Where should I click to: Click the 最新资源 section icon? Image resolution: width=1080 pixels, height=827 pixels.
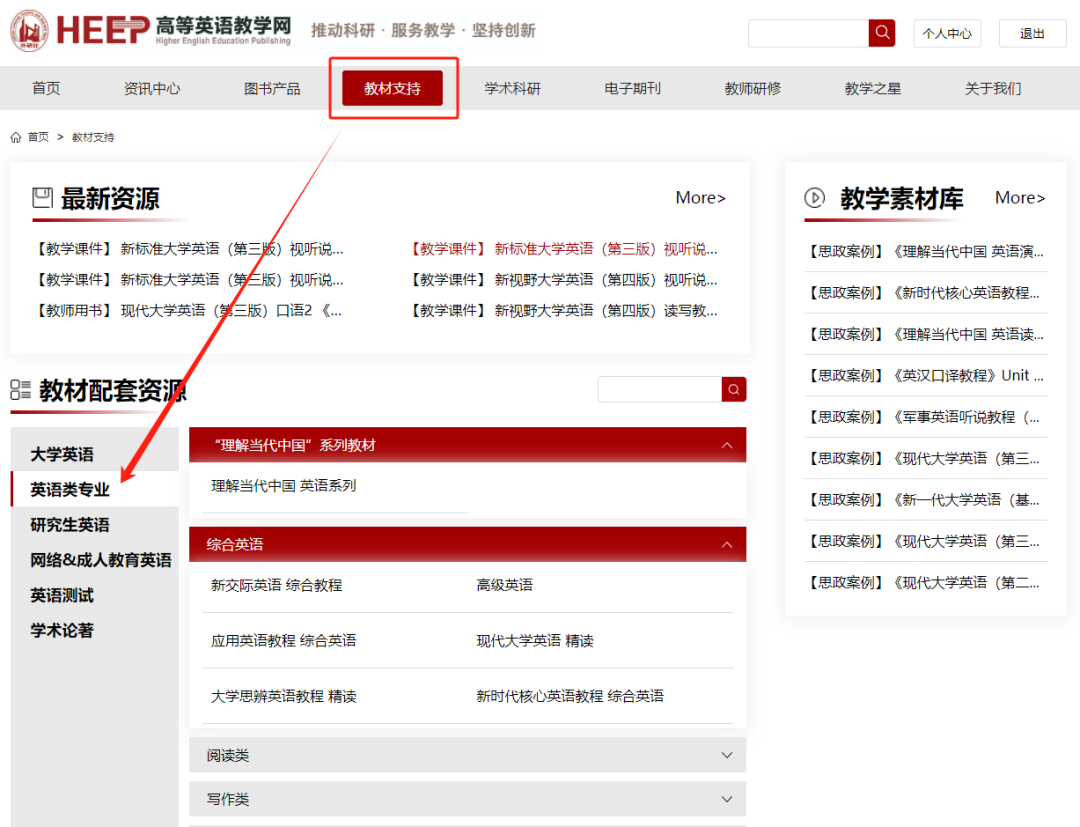pos(43,198)
